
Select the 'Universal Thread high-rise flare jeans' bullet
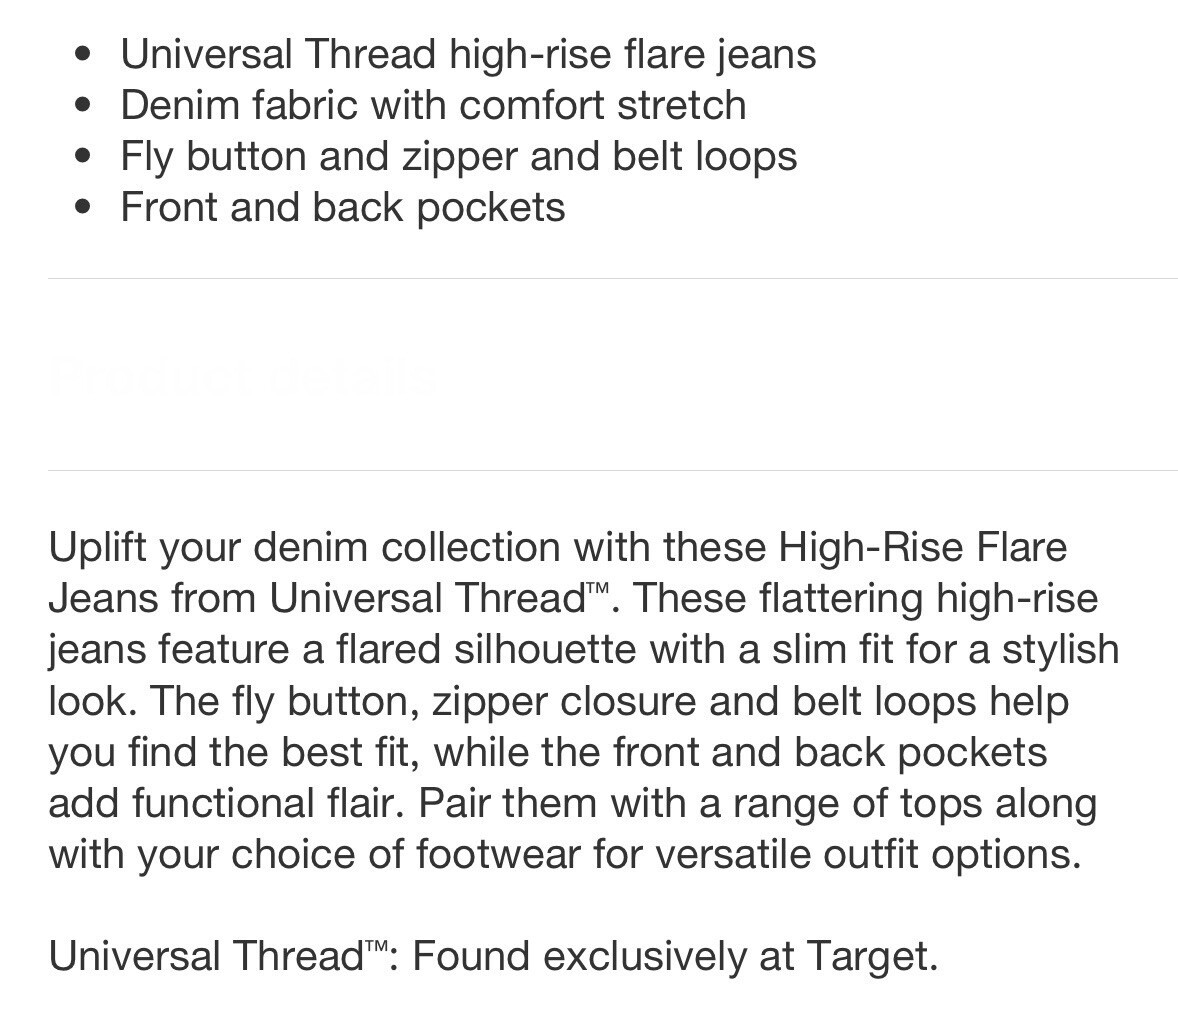click(468, 55)
